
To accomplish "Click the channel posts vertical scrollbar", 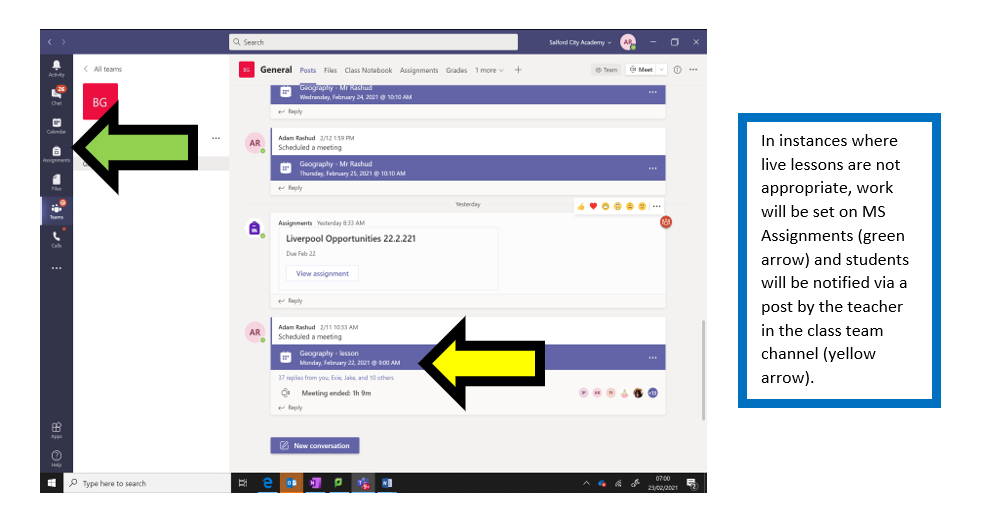I will [703, 370].
